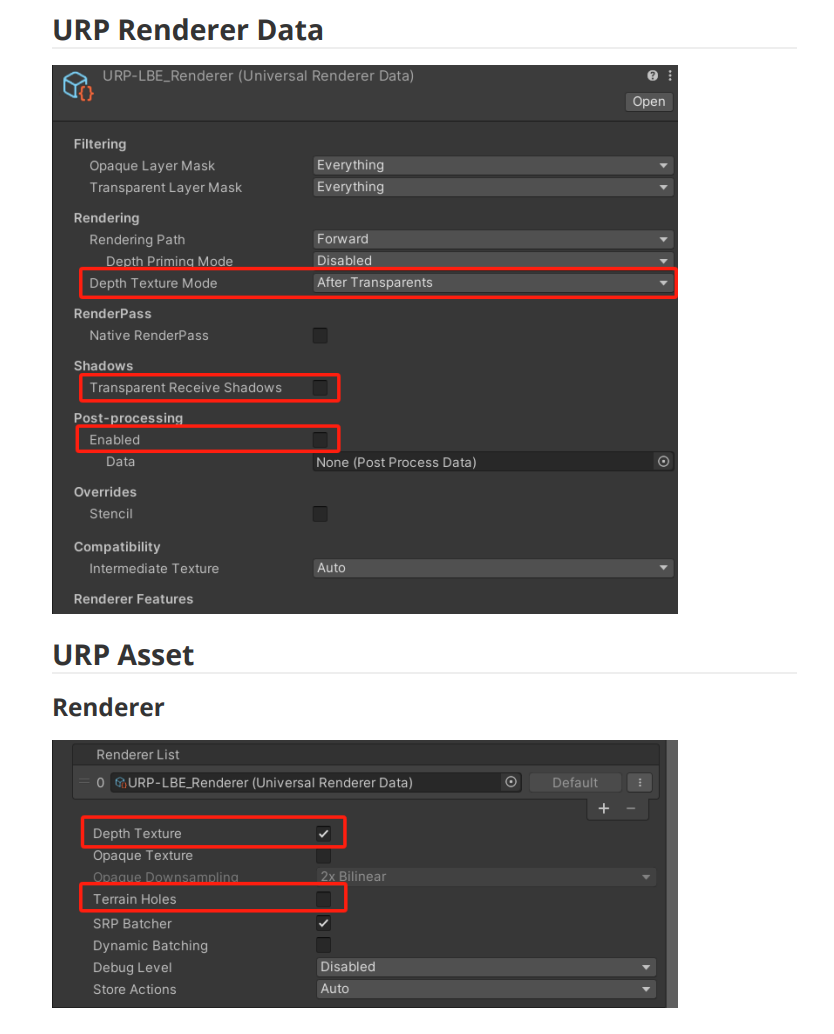Uncheck the Depth Texture checkbox
Viewport: 834px width, 1034px height.
point(324,834)
